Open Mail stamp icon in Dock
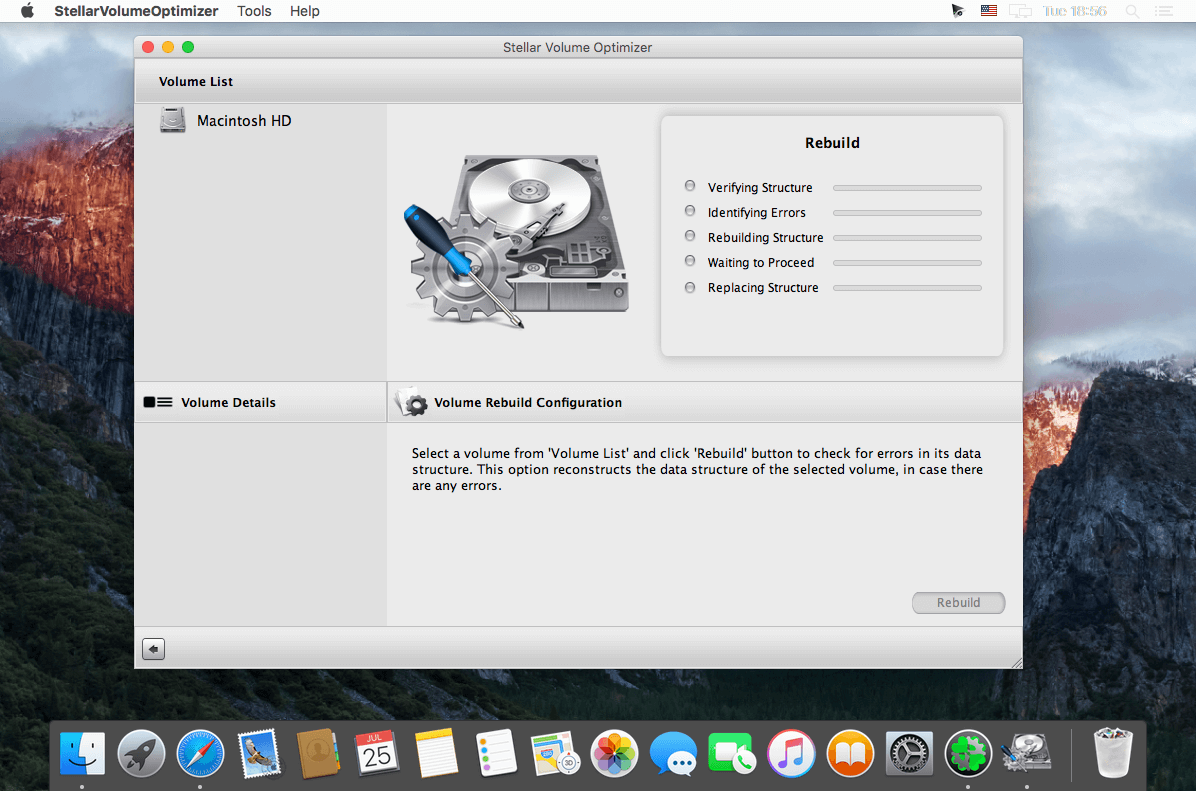 coord(259,754)
